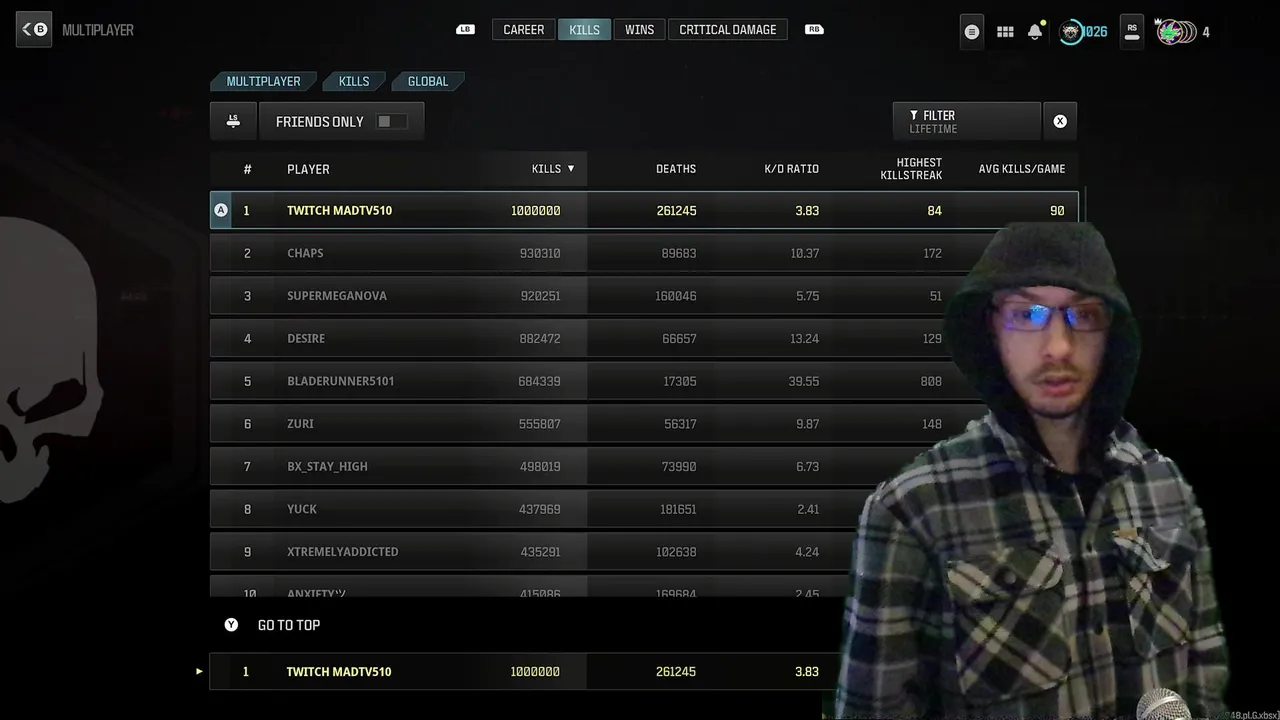Click the MULTIPLAYER title in header
Image resolution: width=1280 pixels, height=720 pixels.
pyautogui.click(x=98, y=30)
